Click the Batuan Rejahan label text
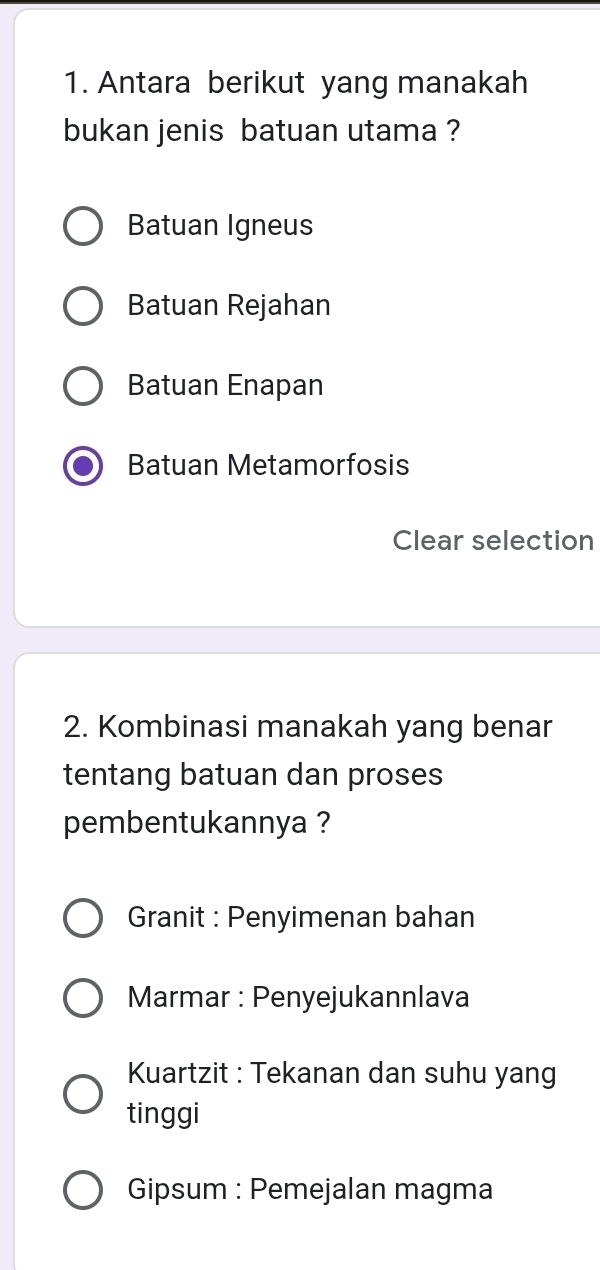Screen dimensions: 600x1270 (228, 305)
